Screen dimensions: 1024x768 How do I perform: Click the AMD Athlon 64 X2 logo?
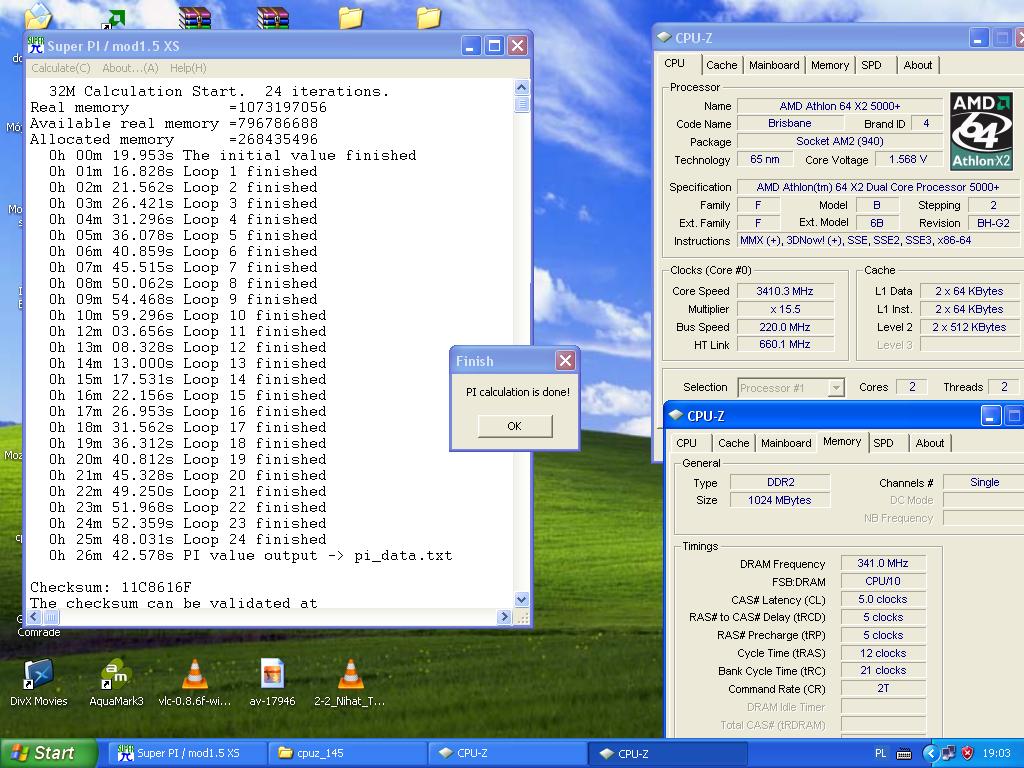(982, 131)
